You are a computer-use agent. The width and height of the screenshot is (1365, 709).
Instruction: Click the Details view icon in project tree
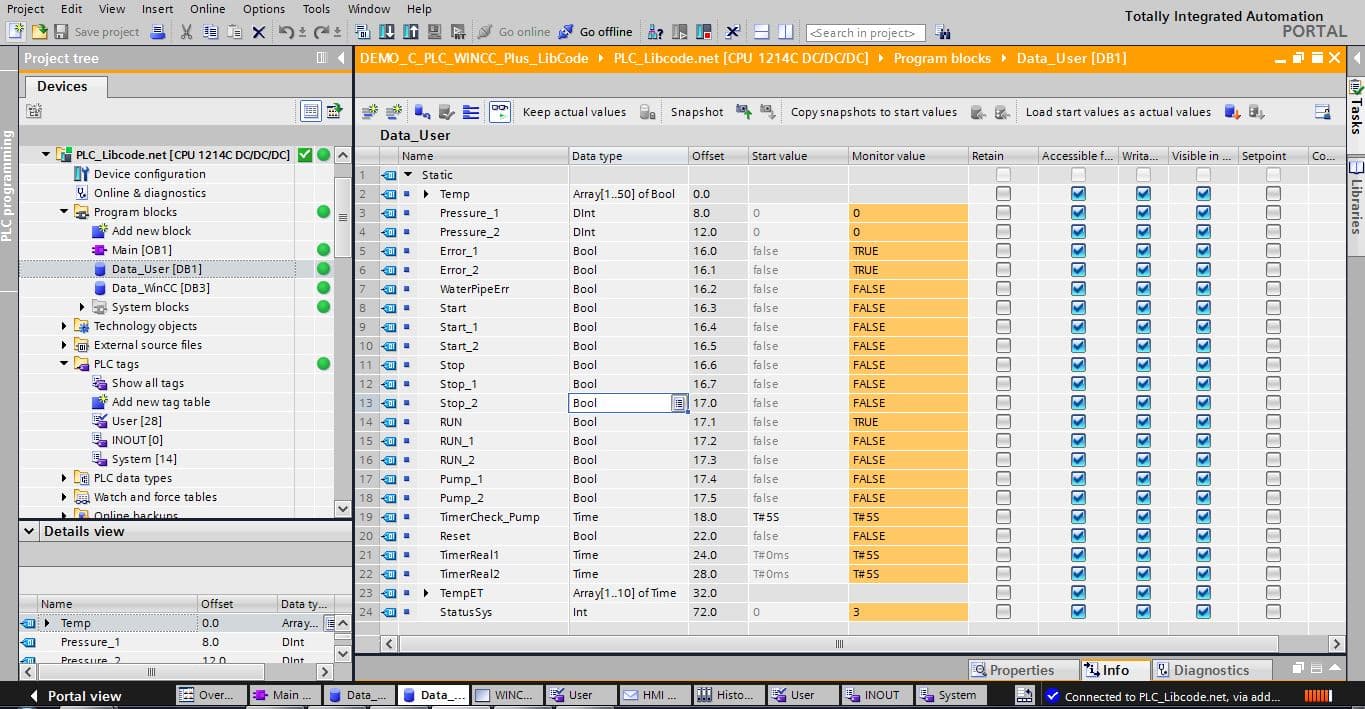311,111
